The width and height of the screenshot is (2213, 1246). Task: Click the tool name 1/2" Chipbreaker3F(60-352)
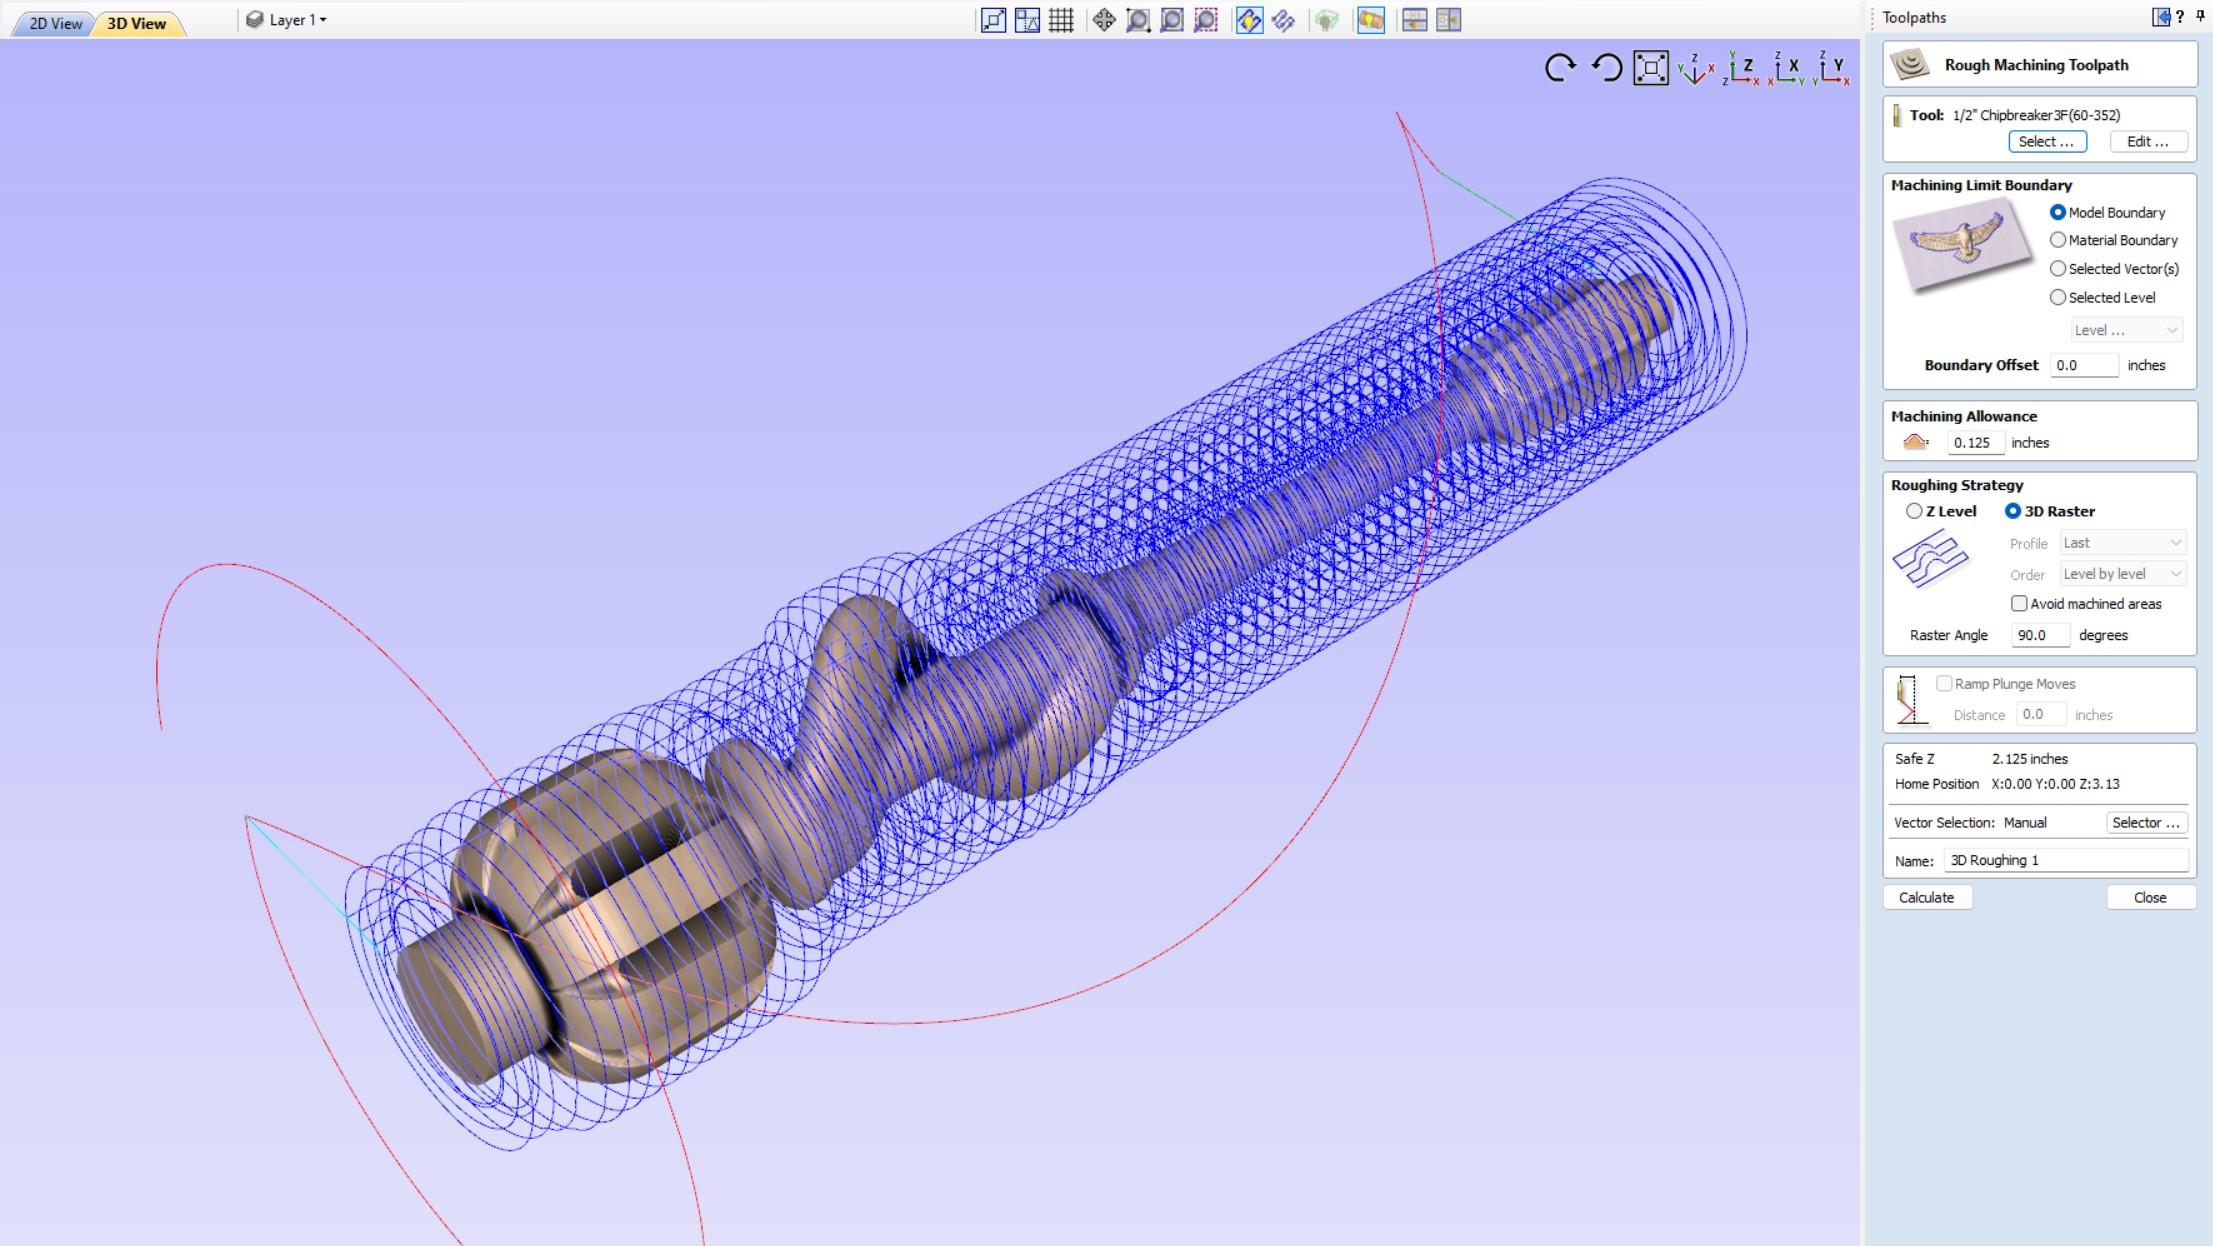point(2036,115)
